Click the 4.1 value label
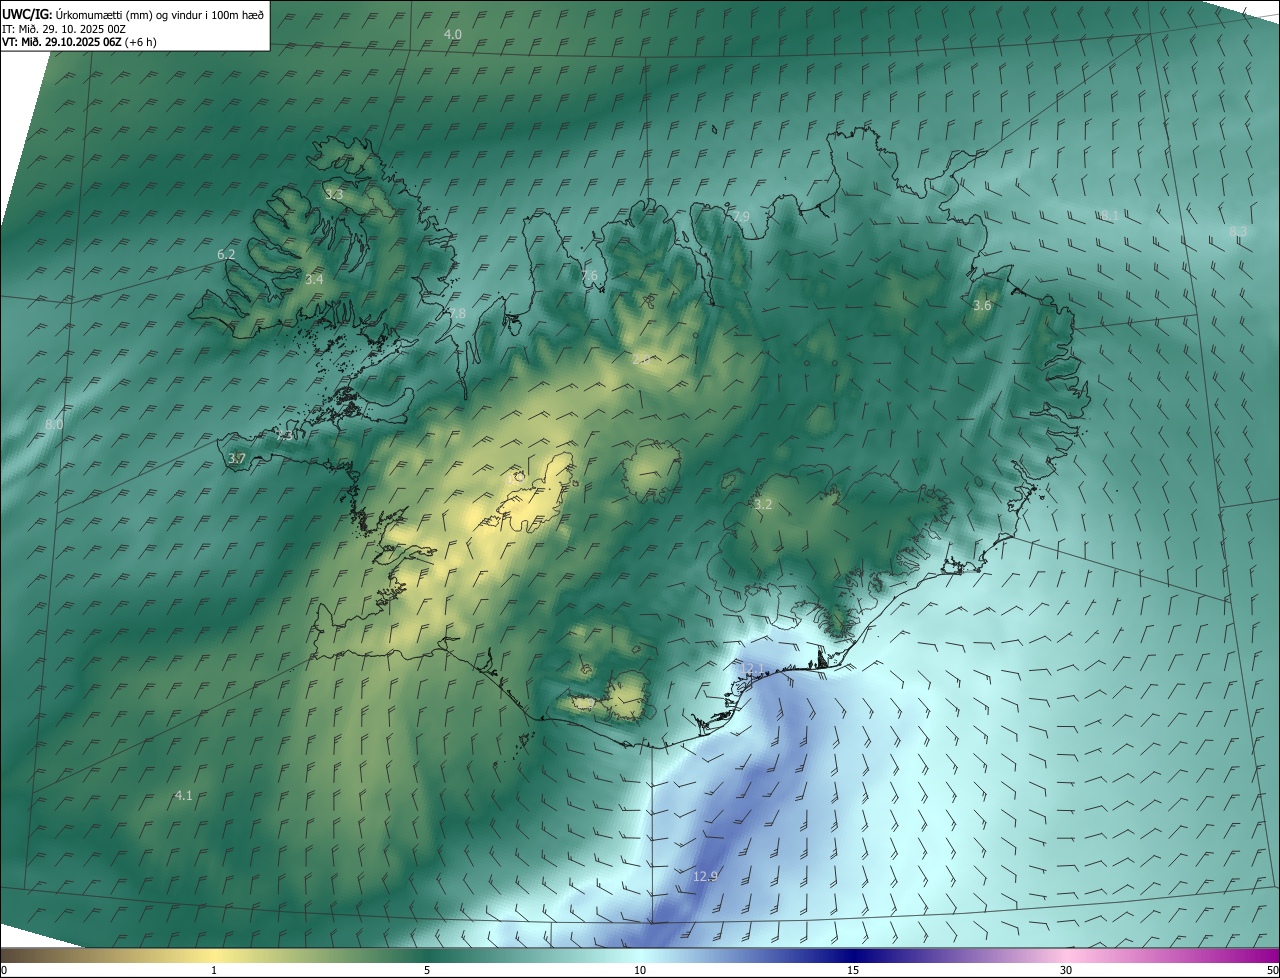Image resolution: width=1280 pixels, height=978 pixels. point(183,796)
